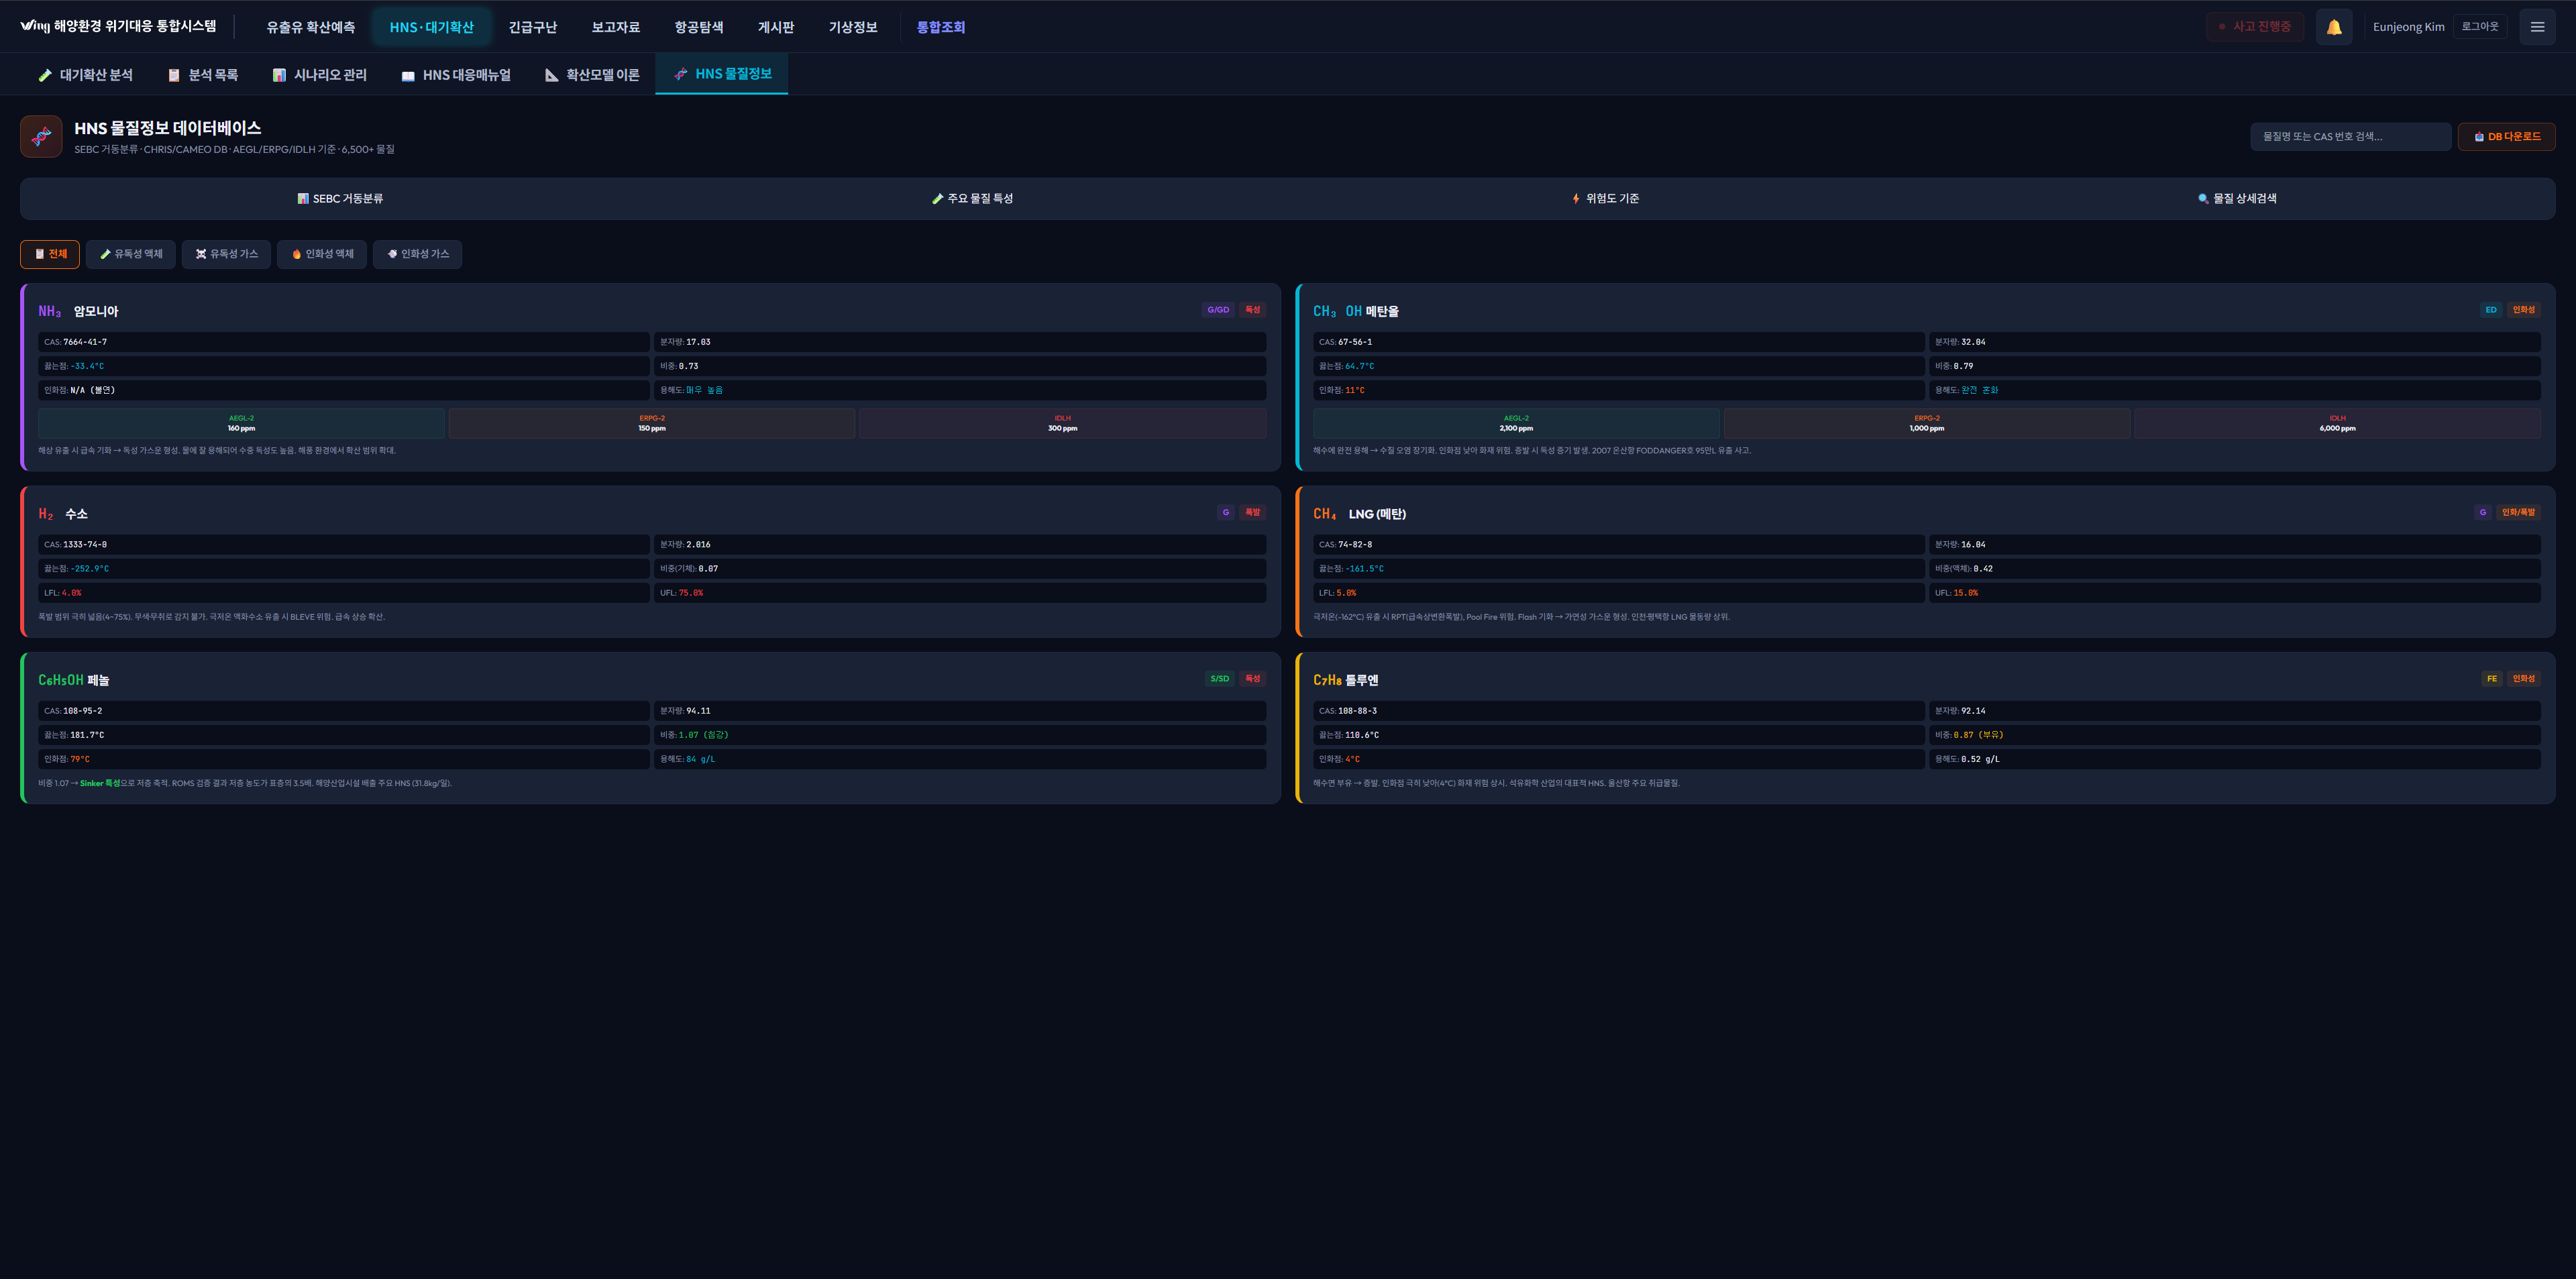
Task: Click the HNS database DNA logo icon
Action: tap(41, 137)
